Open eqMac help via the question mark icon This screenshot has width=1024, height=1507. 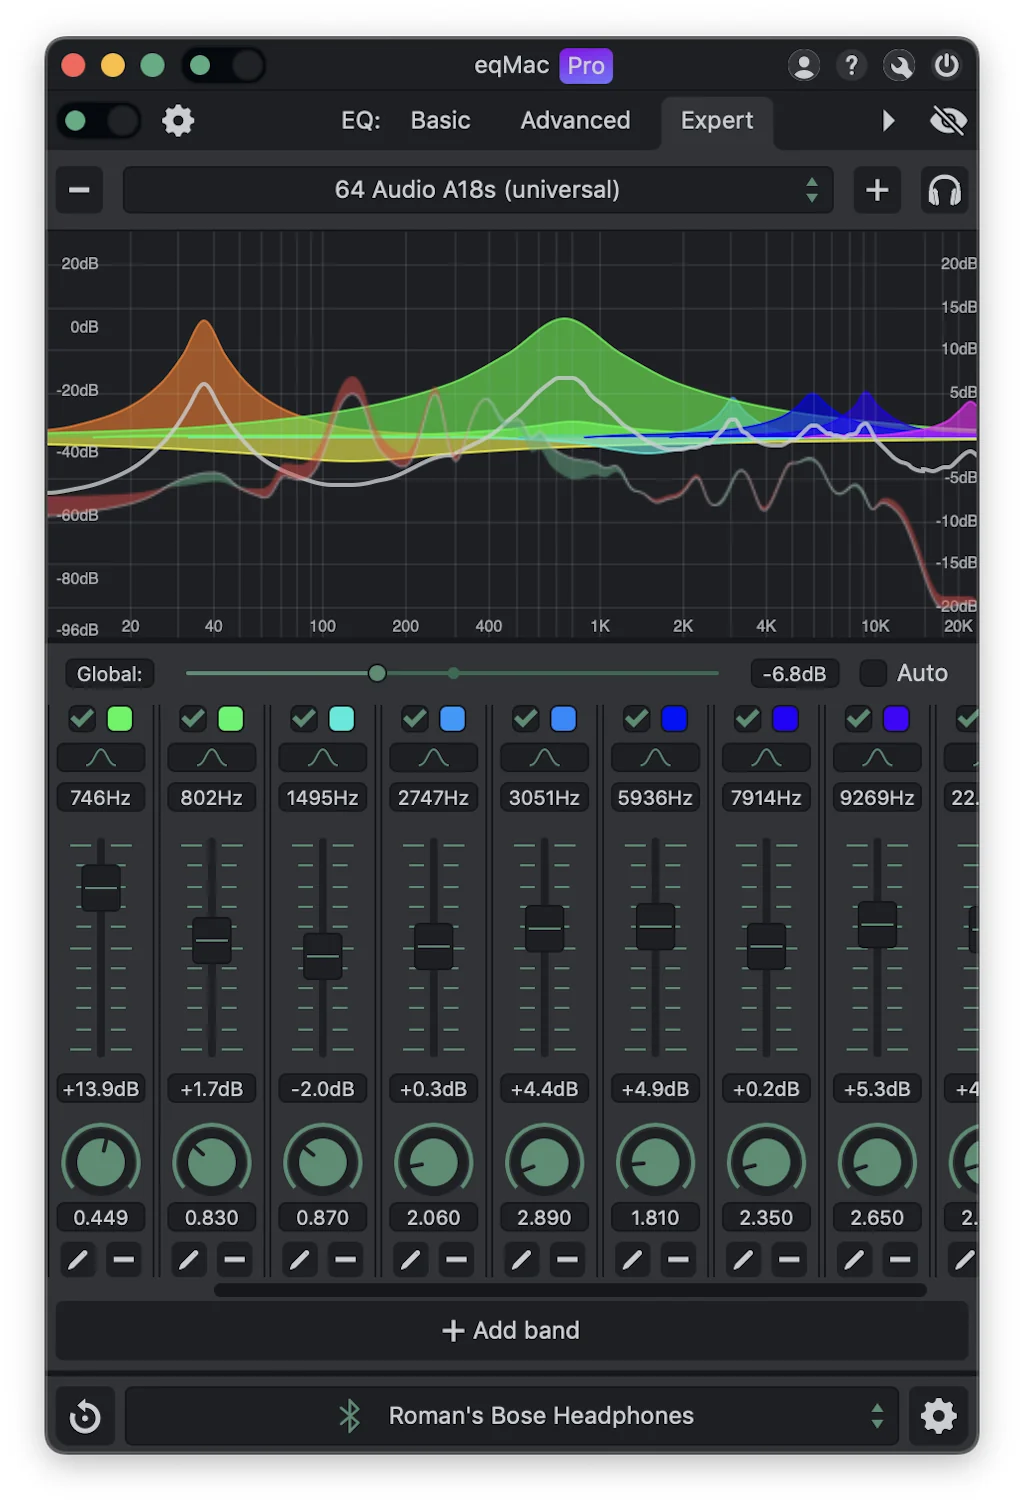coord(851,65)
